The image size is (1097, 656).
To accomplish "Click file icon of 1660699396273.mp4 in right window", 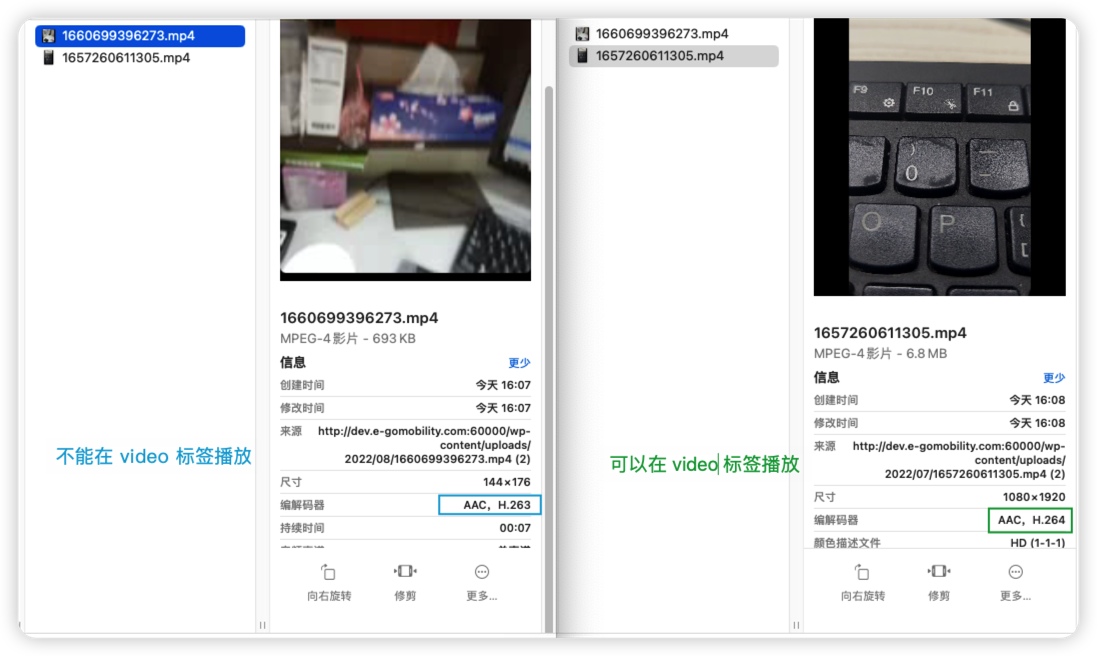I will [x=582, y=34].
